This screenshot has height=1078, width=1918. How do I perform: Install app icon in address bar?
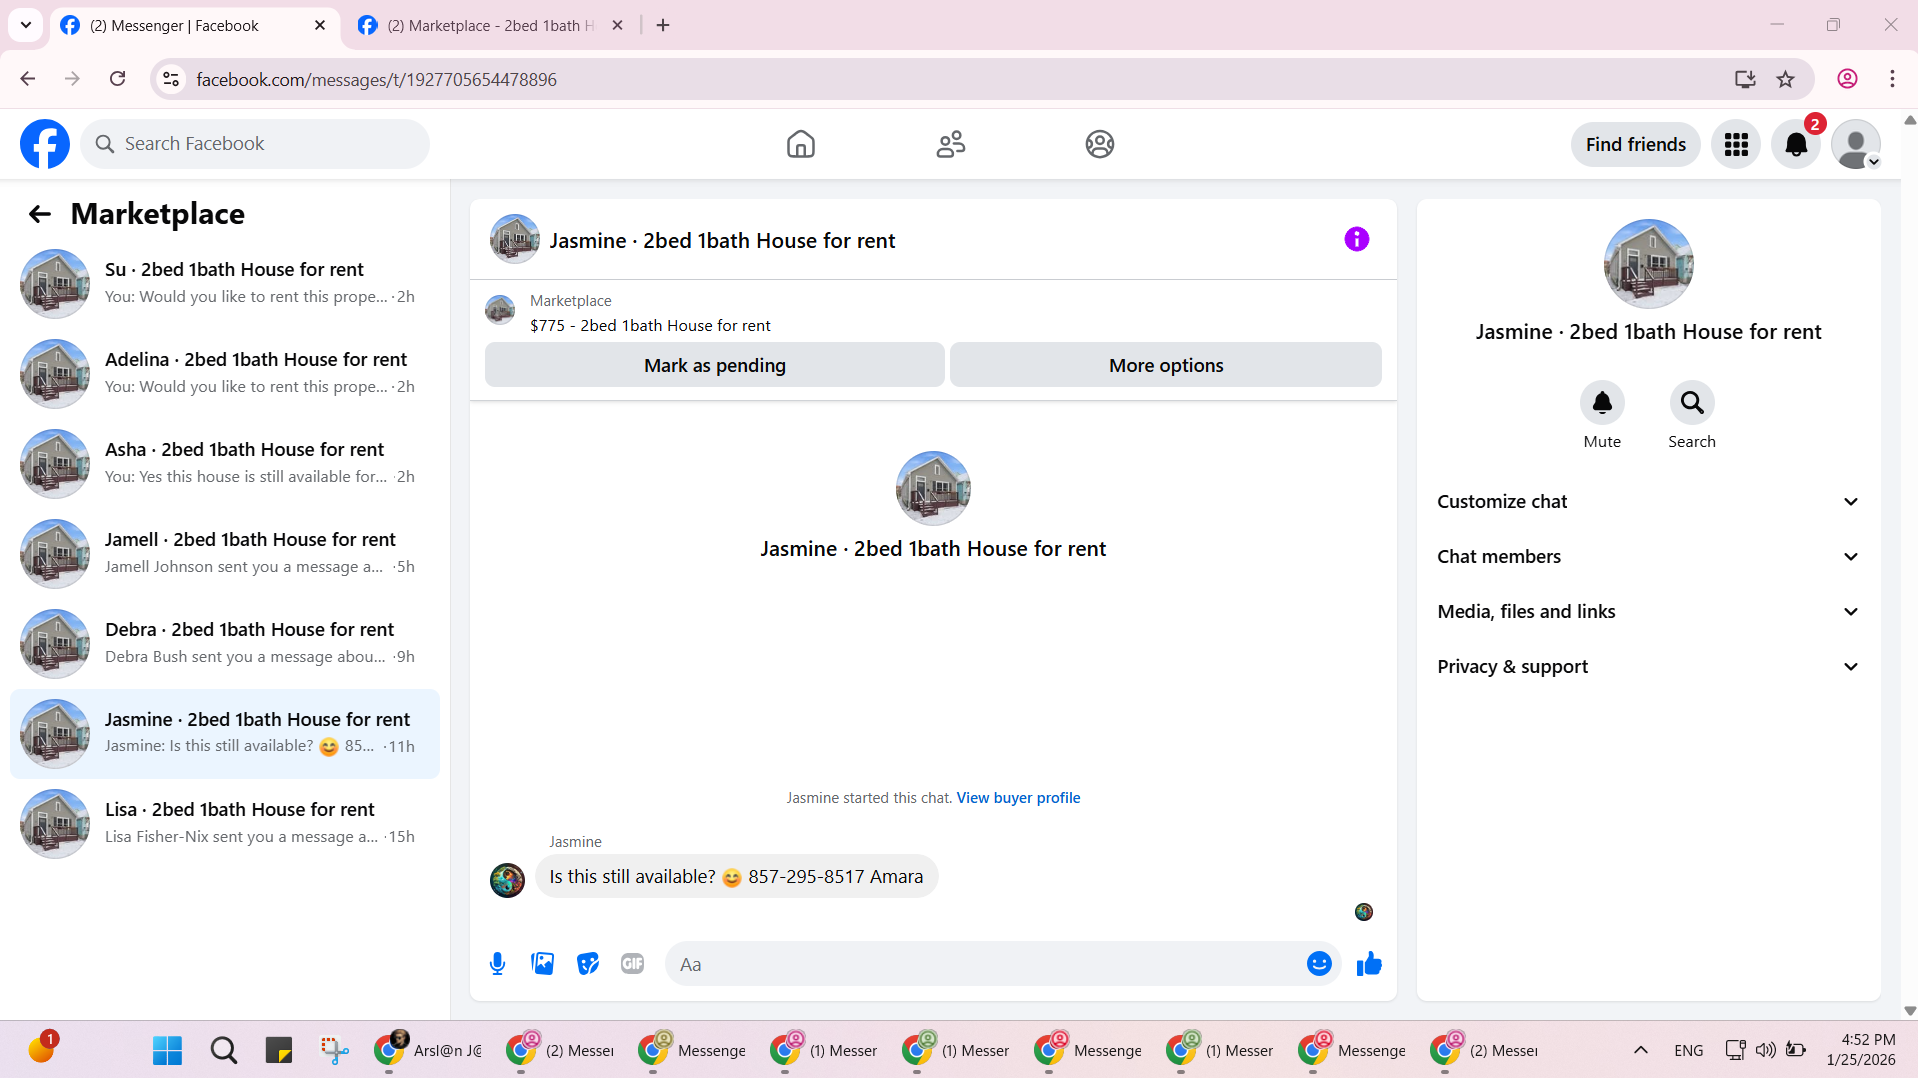1745,79
